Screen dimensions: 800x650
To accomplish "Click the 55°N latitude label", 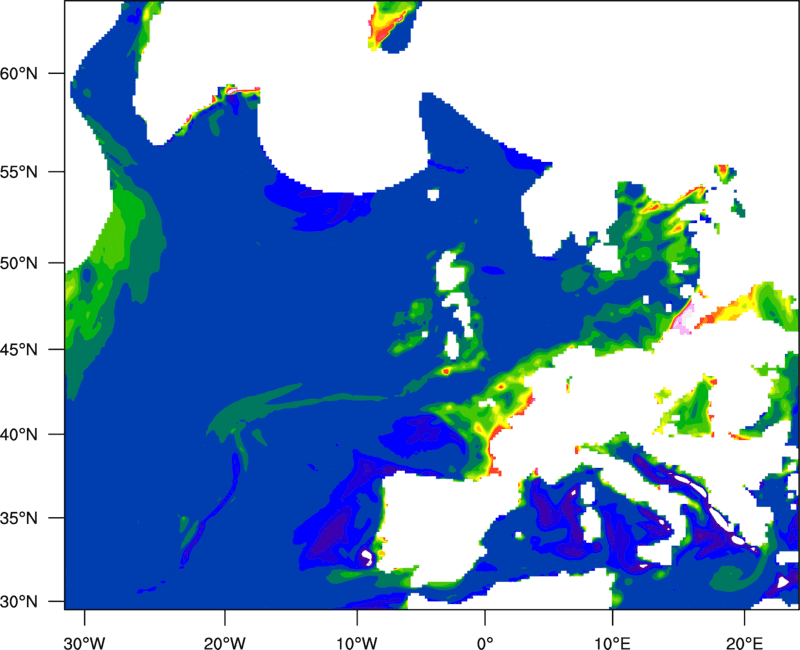I will (x=19, y=172).
